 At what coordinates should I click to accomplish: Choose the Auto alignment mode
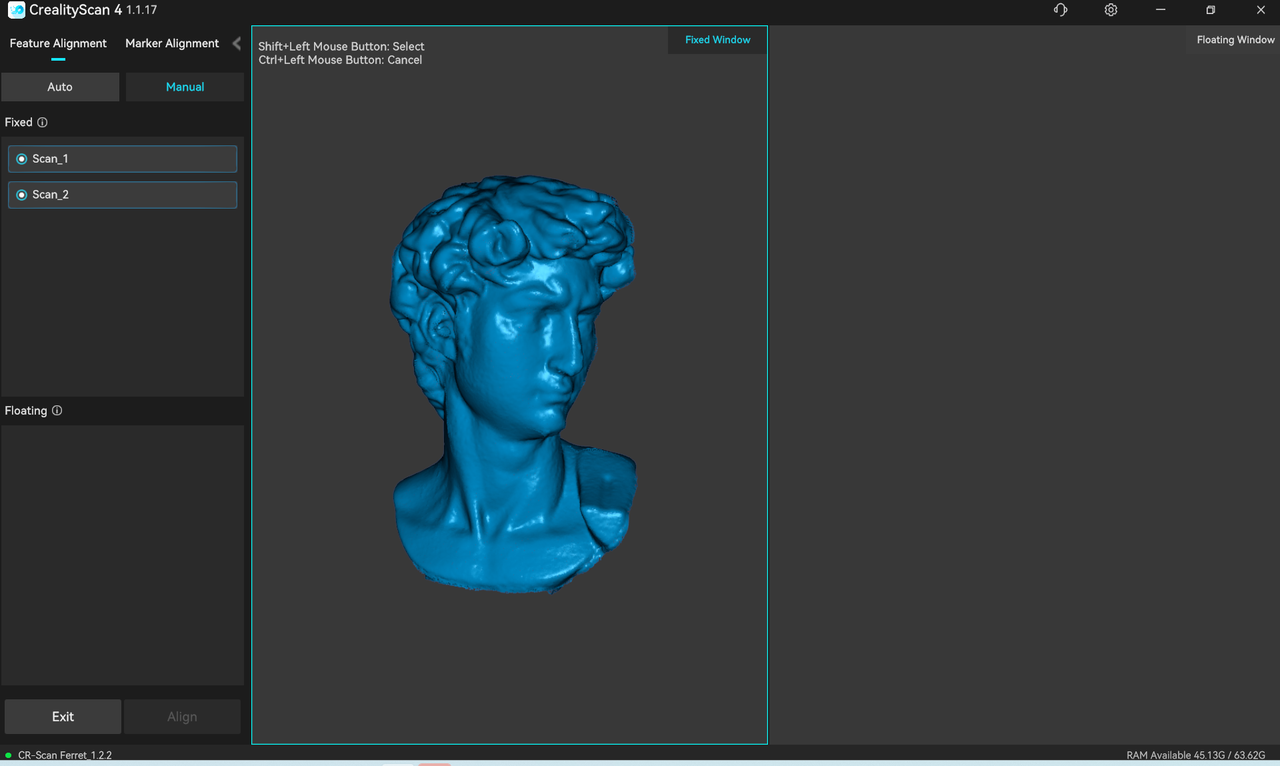coord(60,87)
